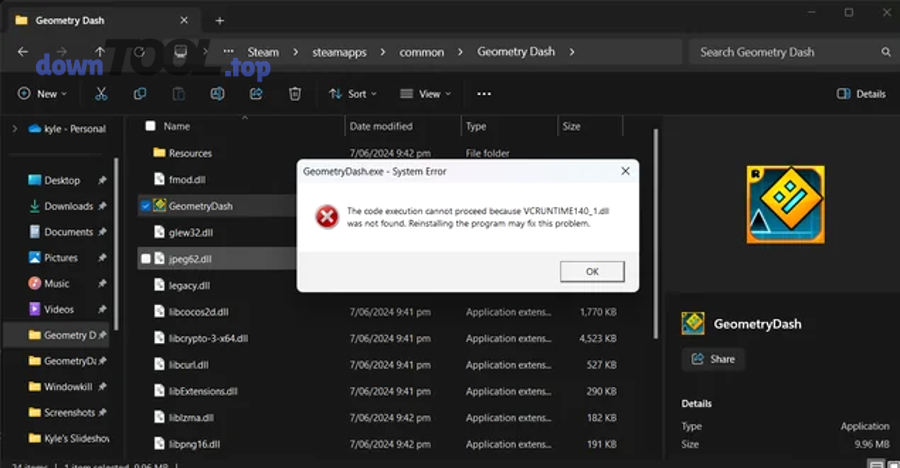Screen dimensions: 900x468
Task: Expand the kyle - Personal OneDrive node
Action: [15, 129]
